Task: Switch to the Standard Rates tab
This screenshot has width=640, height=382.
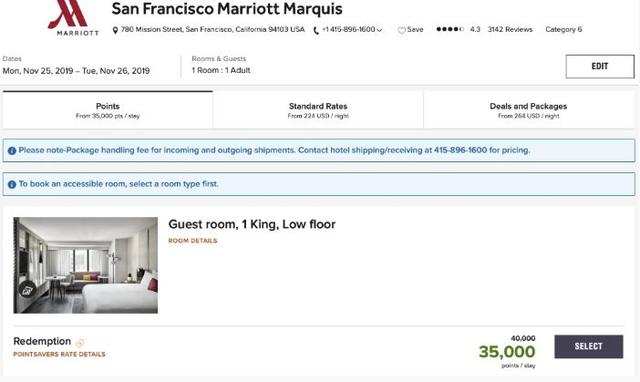Action: 318,110
